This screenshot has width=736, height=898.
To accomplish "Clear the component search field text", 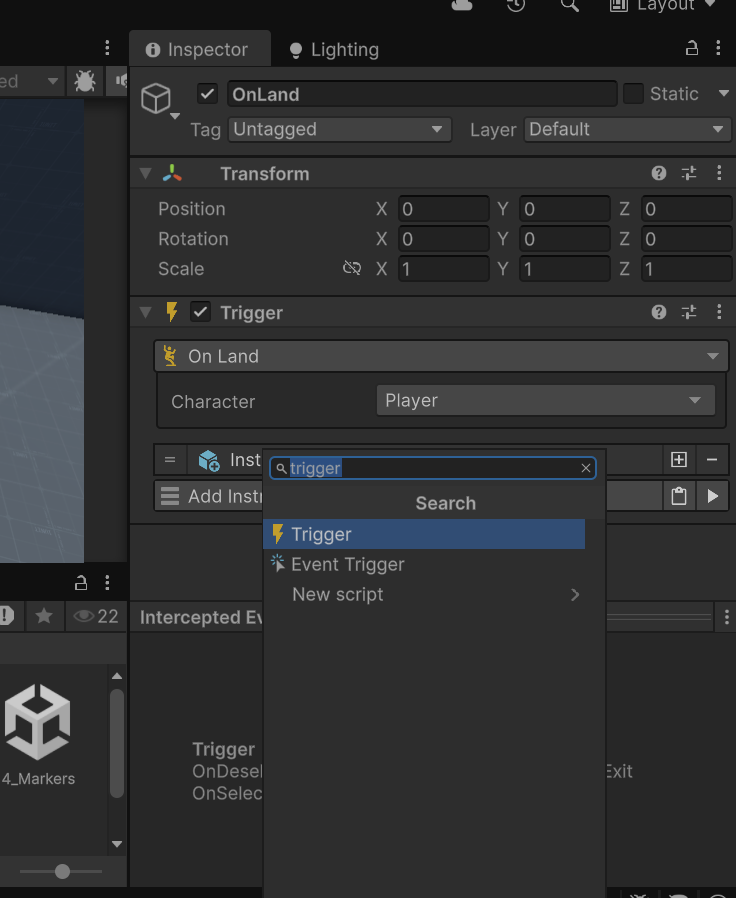I will pos(586,468).
